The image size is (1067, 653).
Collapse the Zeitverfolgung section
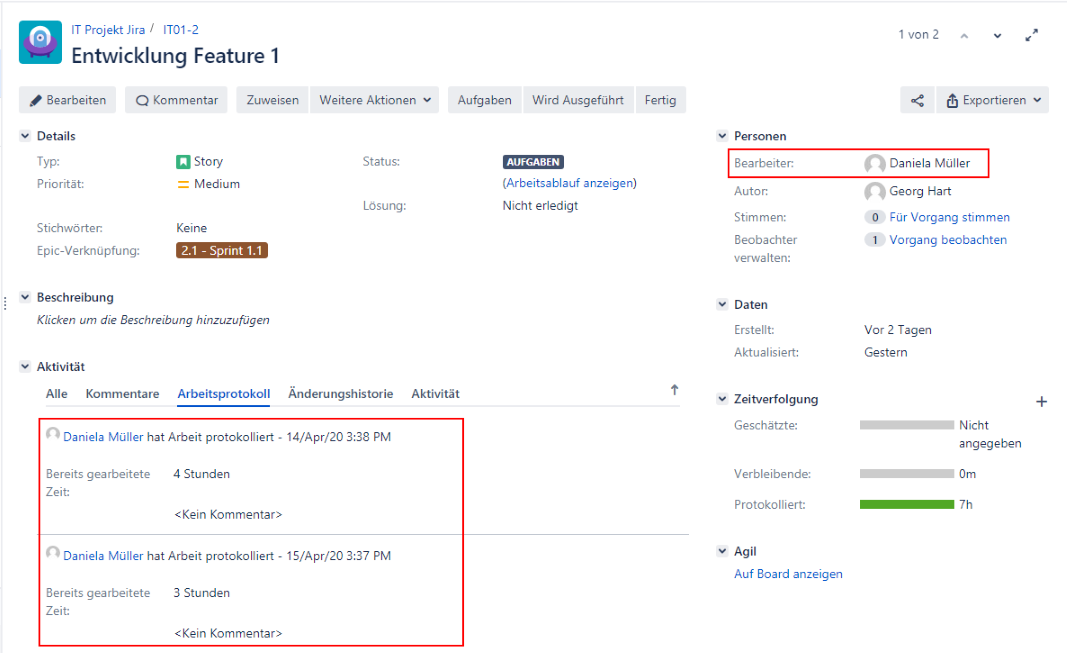click(722, 399)
